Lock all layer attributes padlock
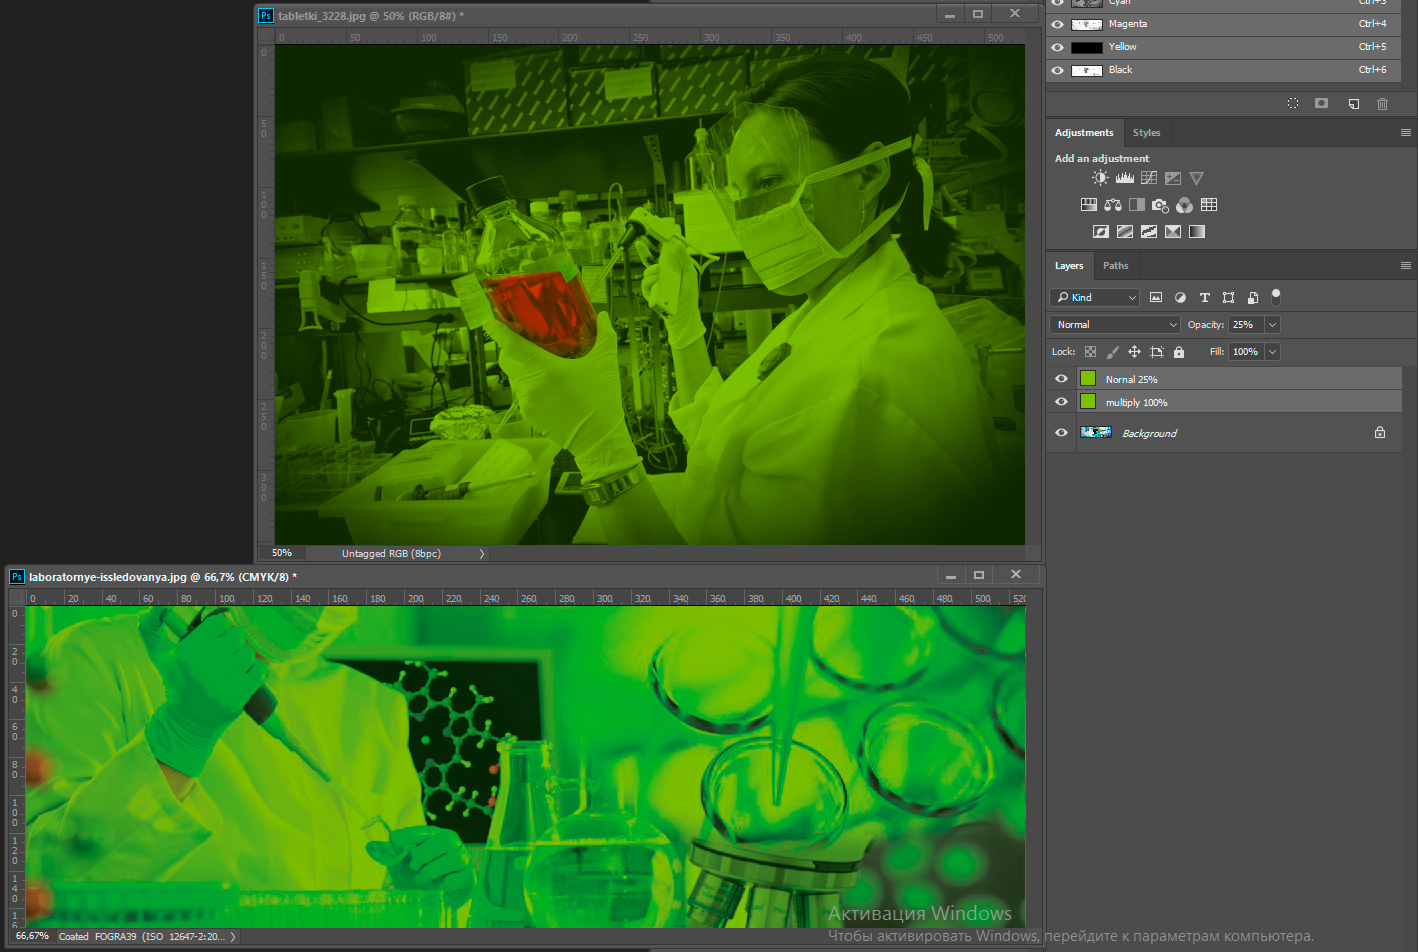Image resolution: width=1418 pixels, height=952 pixels. [1179, 352]
